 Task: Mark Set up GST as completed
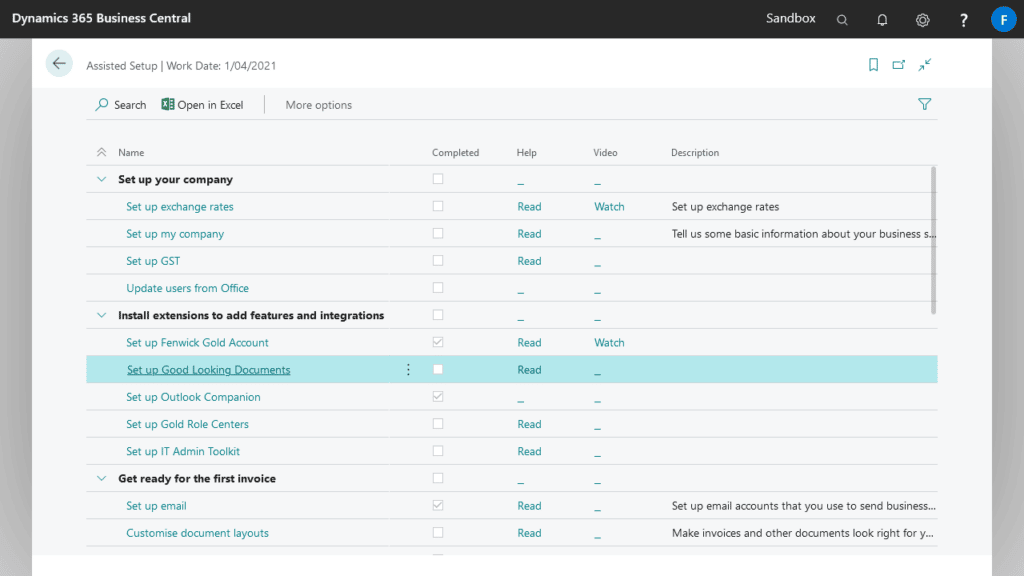[437, 260]
